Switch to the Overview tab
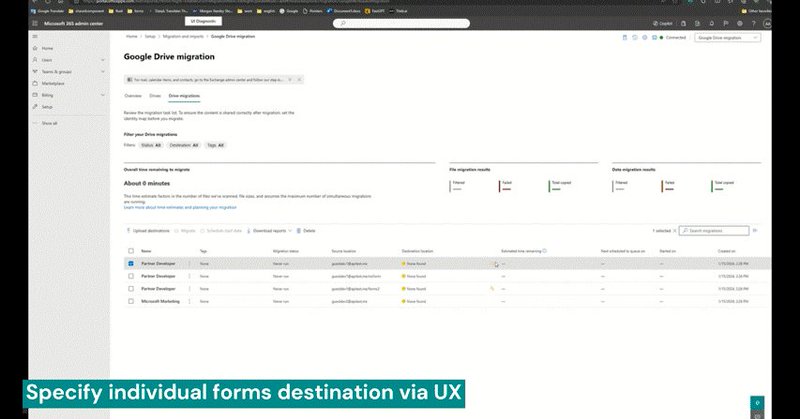Viewport: 800px width, 419px height. click(x=133, y=96)
